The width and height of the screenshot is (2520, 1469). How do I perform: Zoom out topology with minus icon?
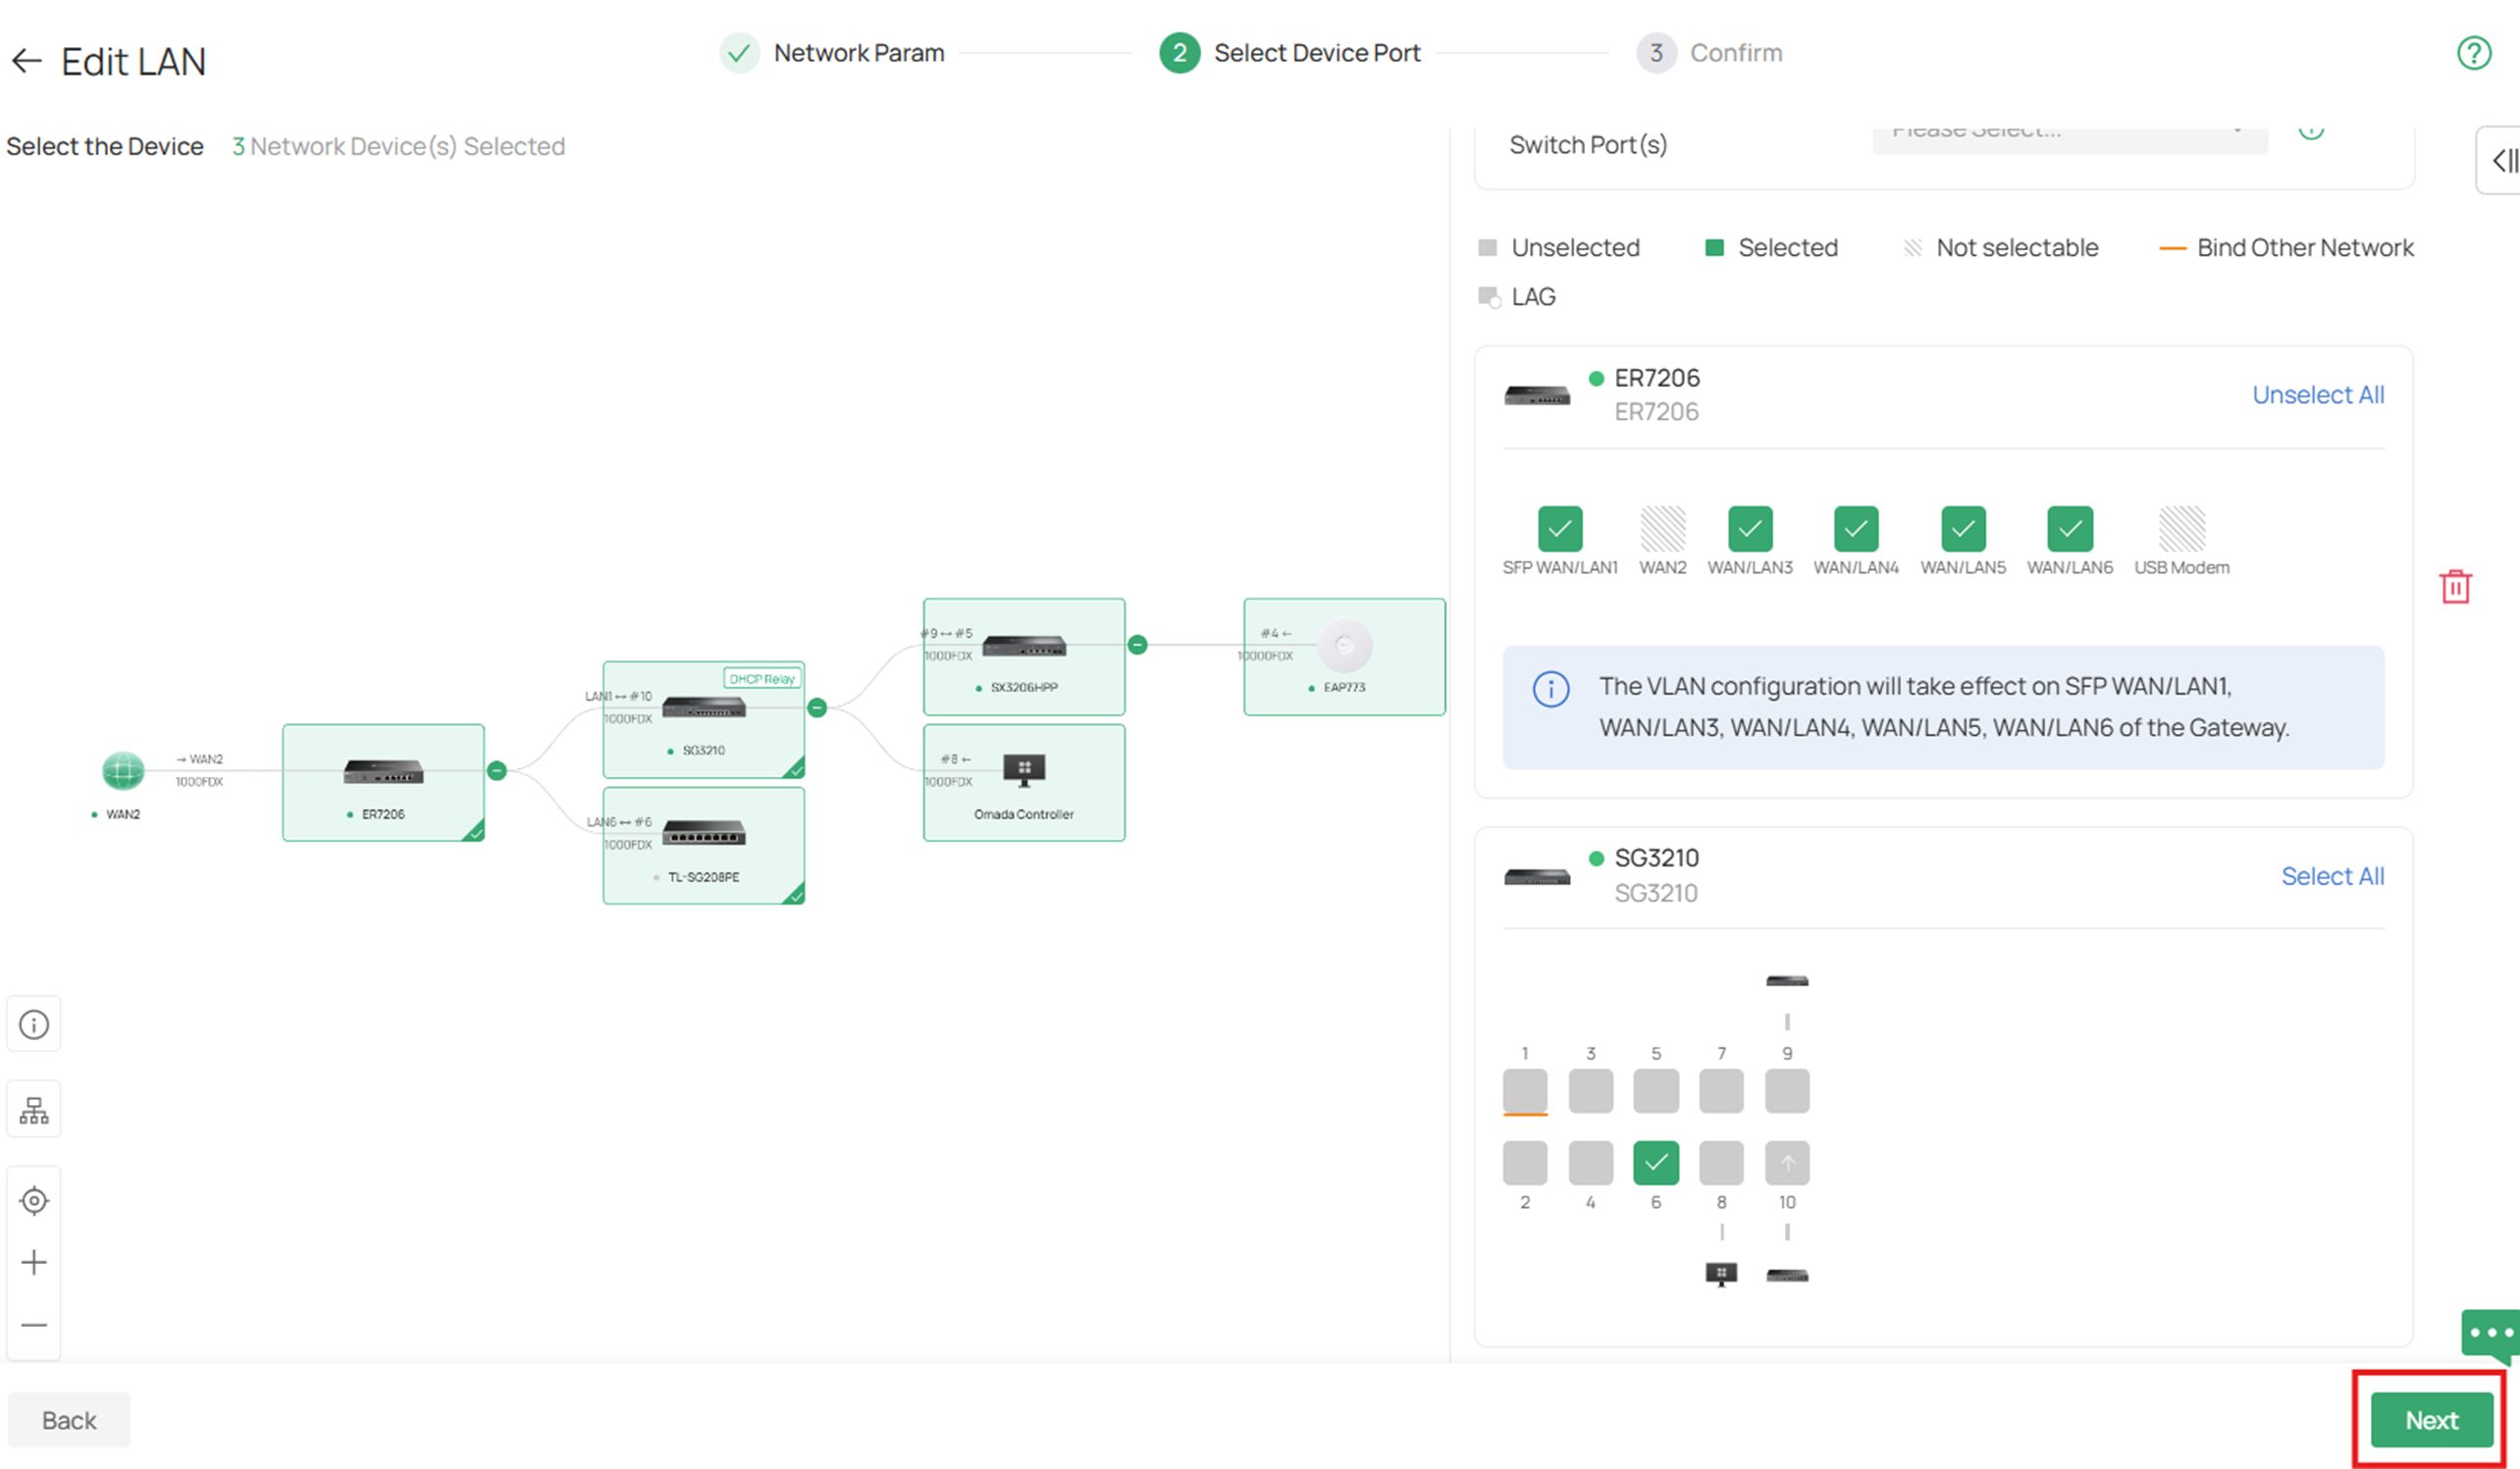click(x=34, y=1325)
